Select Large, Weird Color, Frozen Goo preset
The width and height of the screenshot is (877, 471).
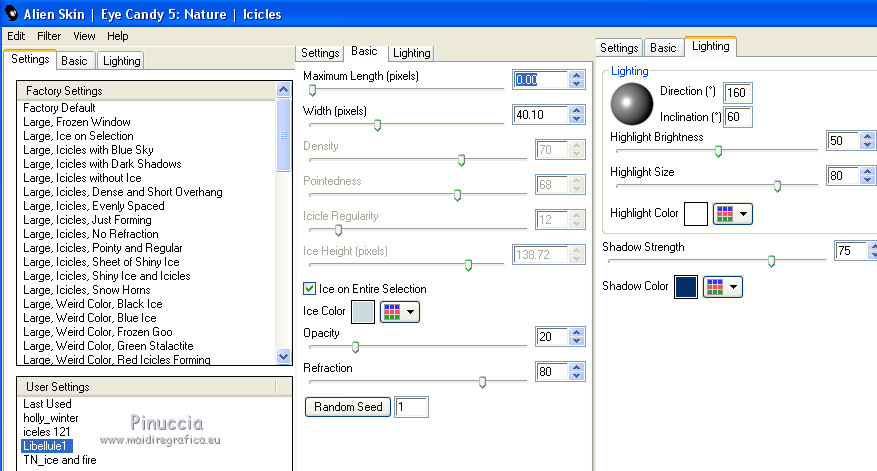[x=98, y=332]
